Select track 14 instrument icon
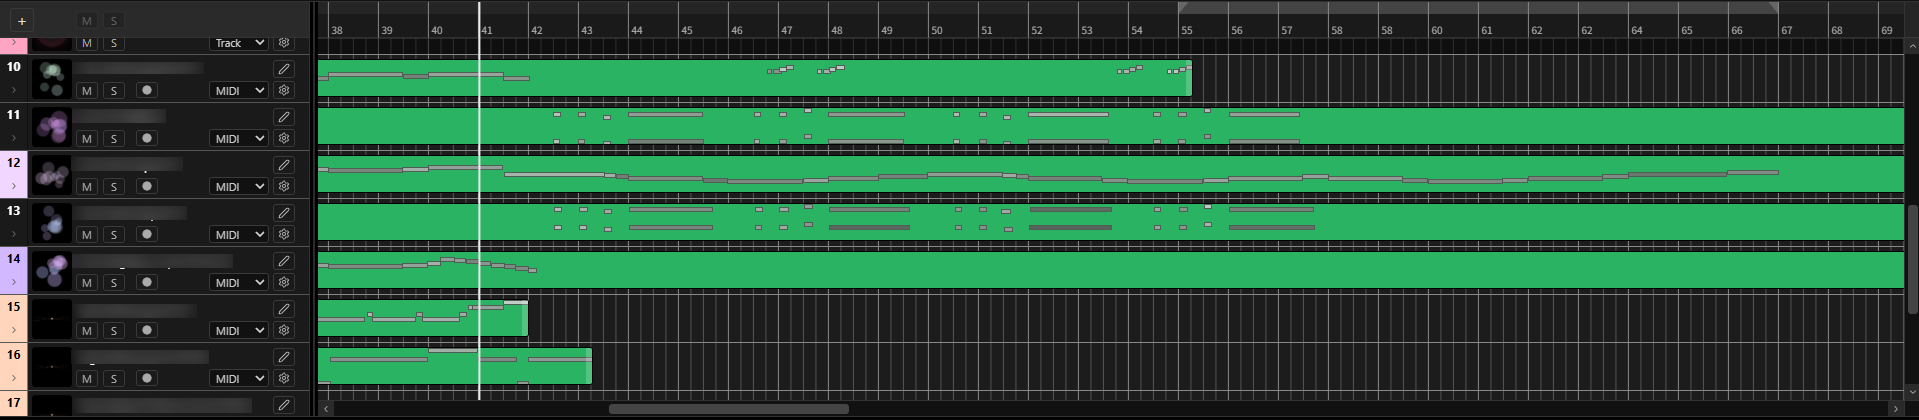The image size is (1919, 420). (x=51, y=271)
